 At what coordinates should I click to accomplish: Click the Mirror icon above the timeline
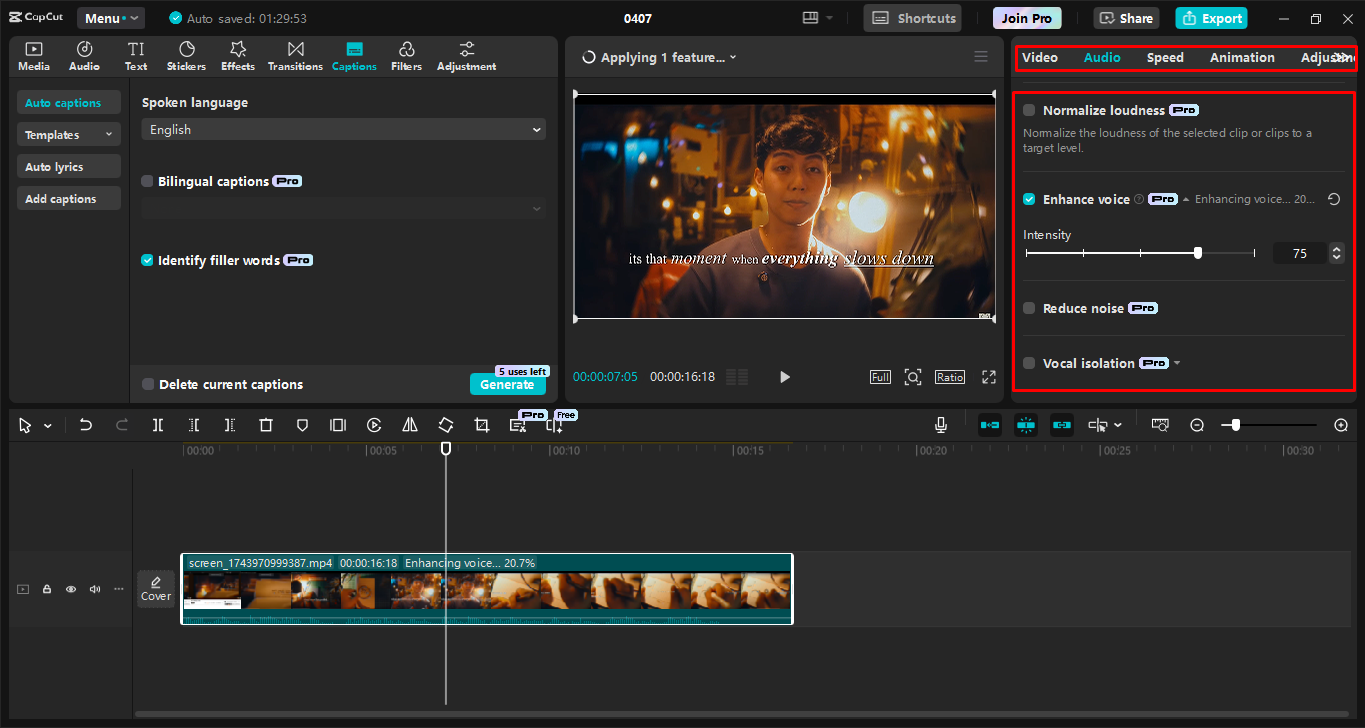[x=409, y=424]
